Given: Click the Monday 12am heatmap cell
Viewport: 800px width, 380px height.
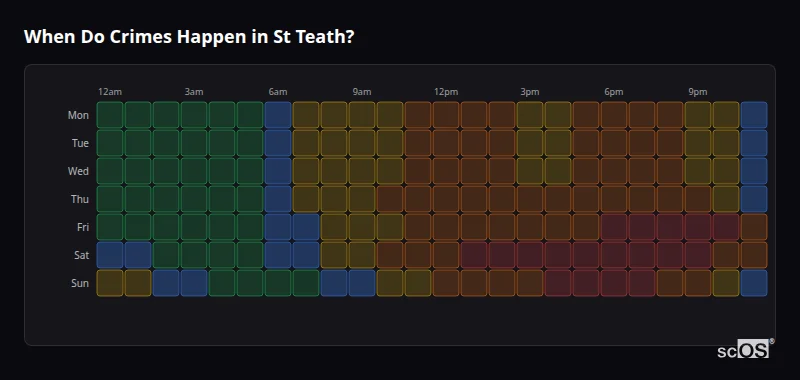Looking at the screenshot, I should coord(110,115).
